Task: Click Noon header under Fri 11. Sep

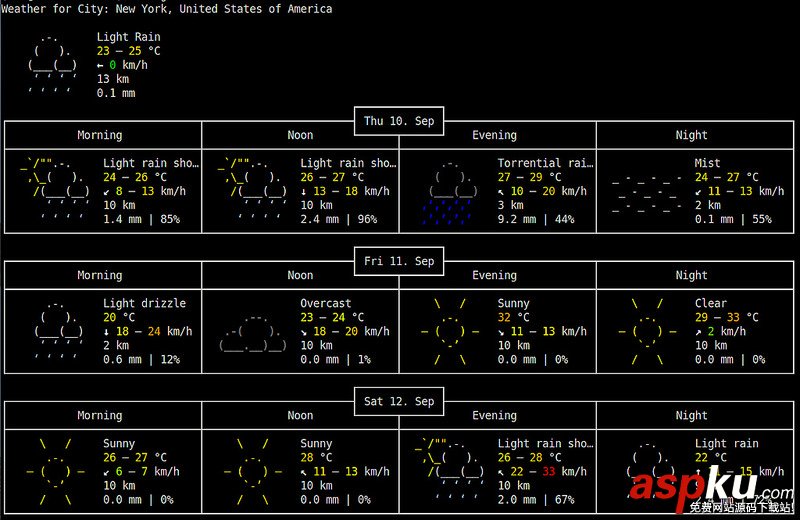Action: [300, 276]
